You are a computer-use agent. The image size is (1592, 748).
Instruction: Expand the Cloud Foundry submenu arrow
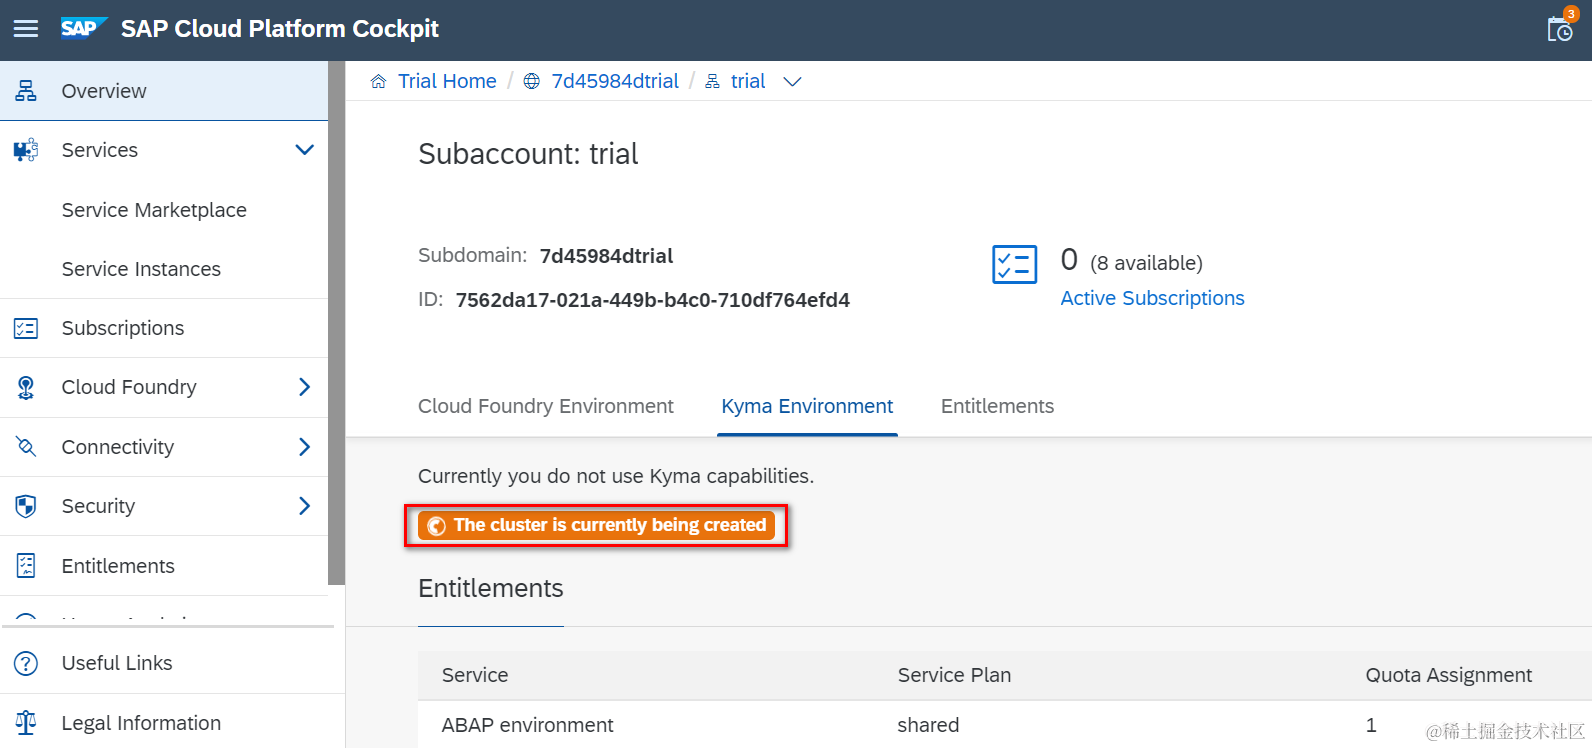pyautogui.click(x=305, y=387)
